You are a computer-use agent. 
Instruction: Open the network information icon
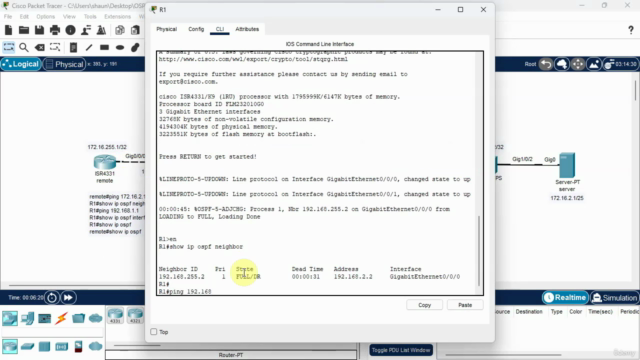coord(70,30)
